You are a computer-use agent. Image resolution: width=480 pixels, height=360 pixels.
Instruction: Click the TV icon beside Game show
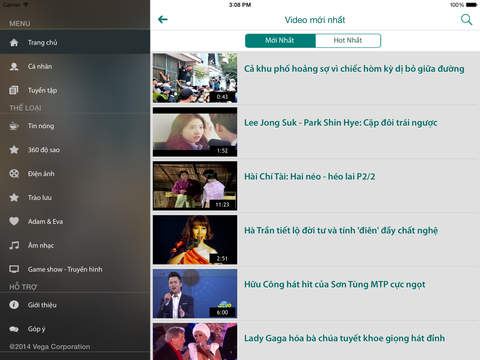(x=14, y=269)
